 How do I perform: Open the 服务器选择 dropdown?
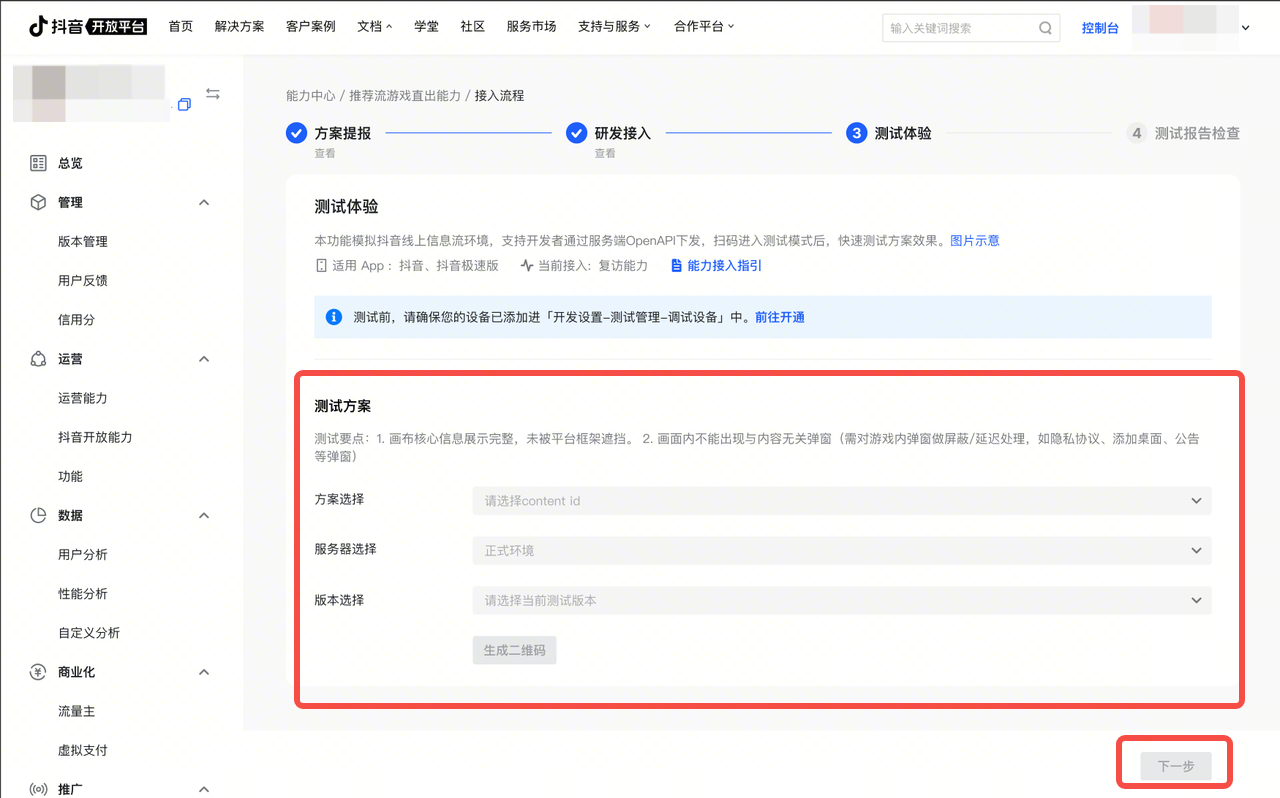pos(841,551)
